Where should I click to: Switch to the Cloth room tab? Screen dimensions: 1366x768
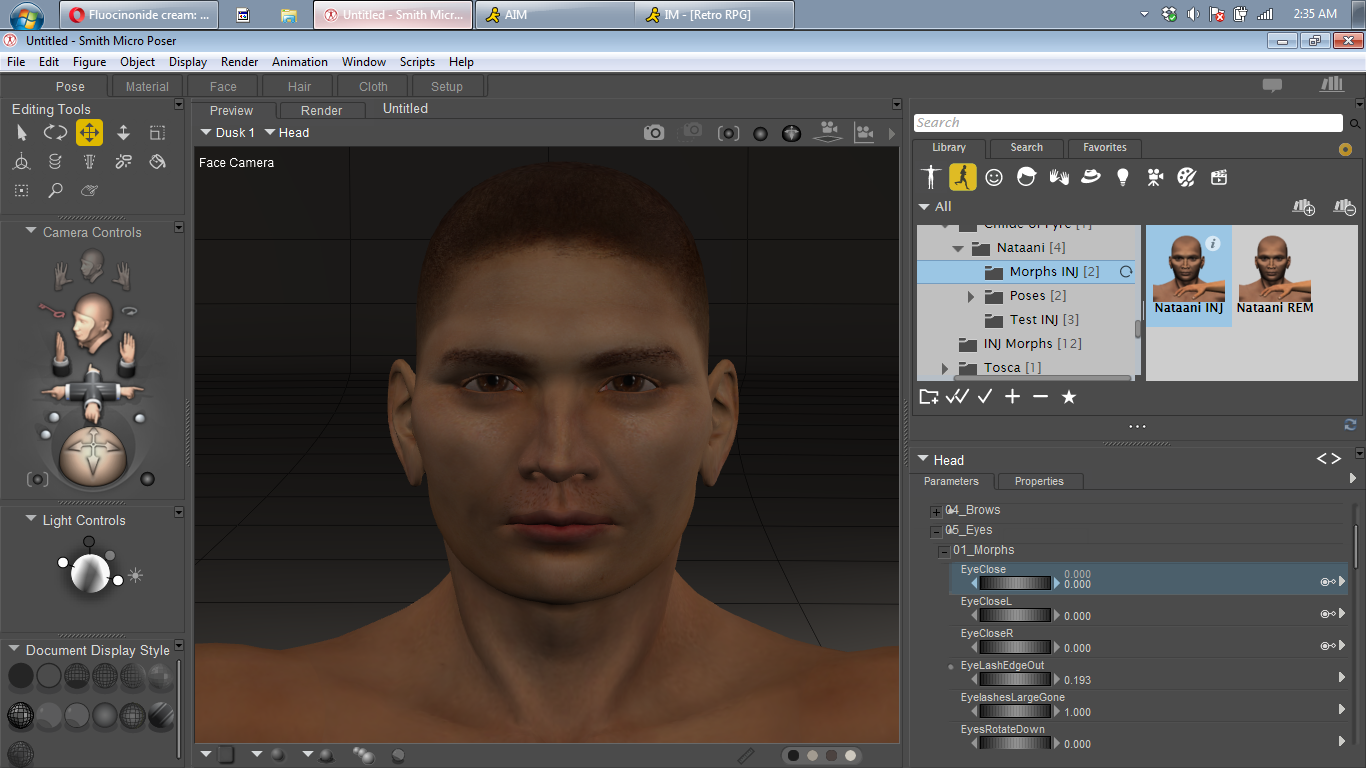coord(373,87)
